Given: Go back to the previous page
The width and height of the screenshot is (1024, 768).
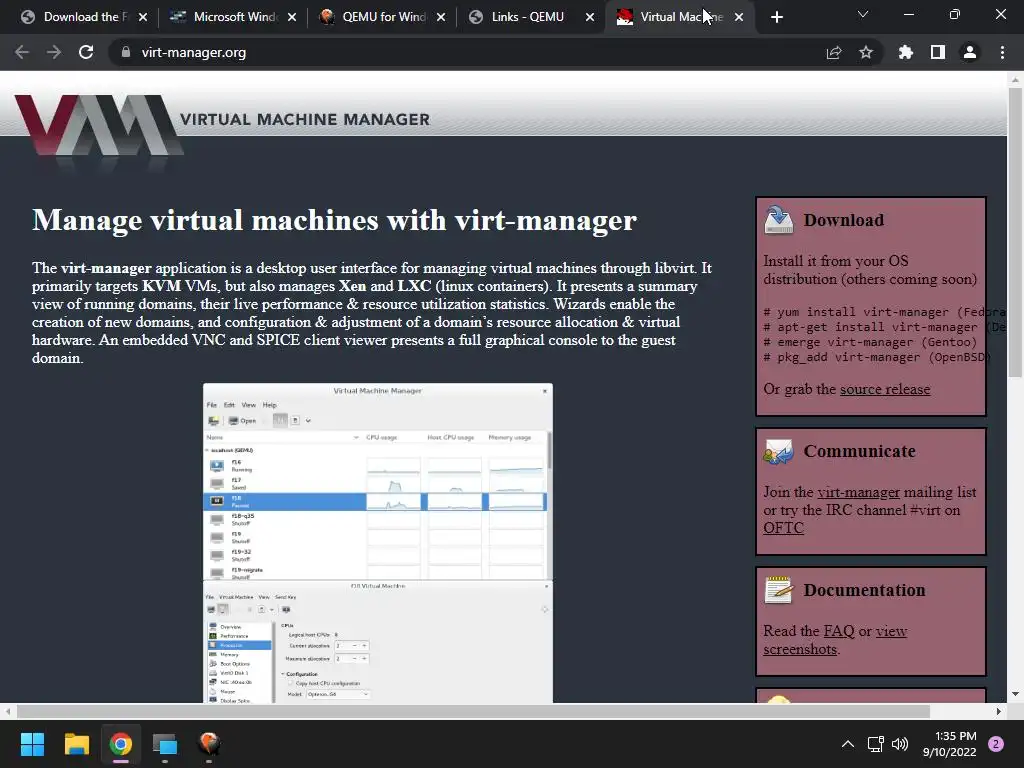Looking at the screenshot, I should (22, 52).
